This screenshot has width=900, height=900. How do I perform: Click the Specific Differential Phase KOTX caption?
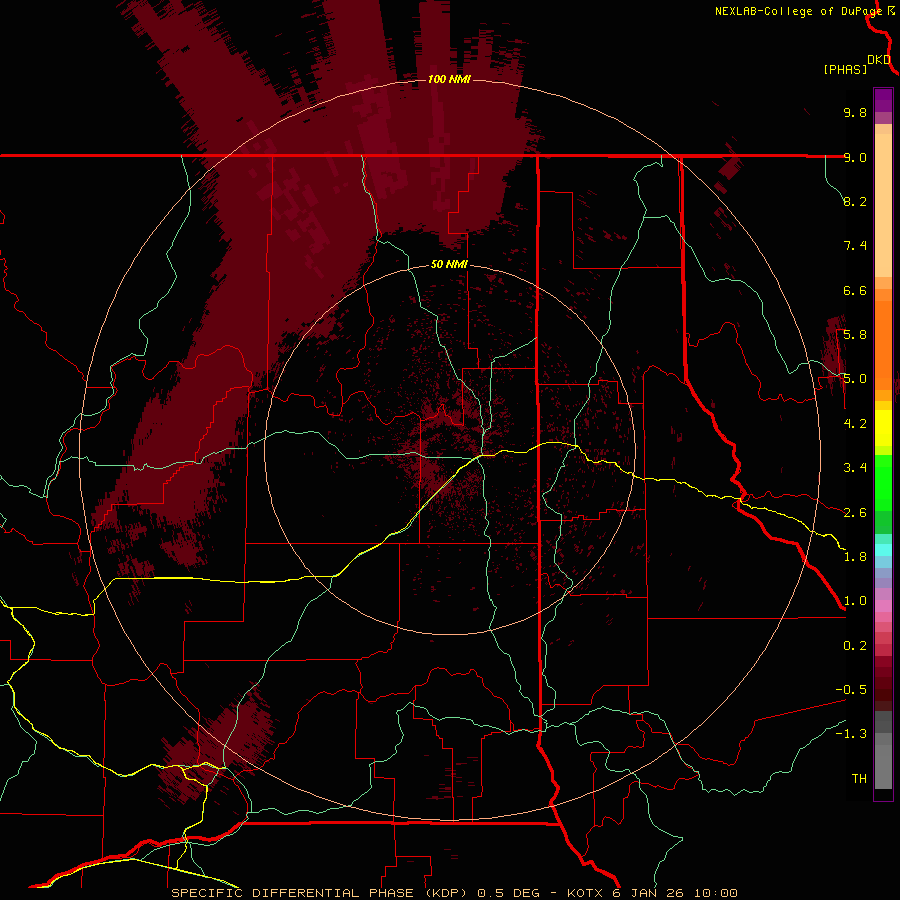[454, 893]
